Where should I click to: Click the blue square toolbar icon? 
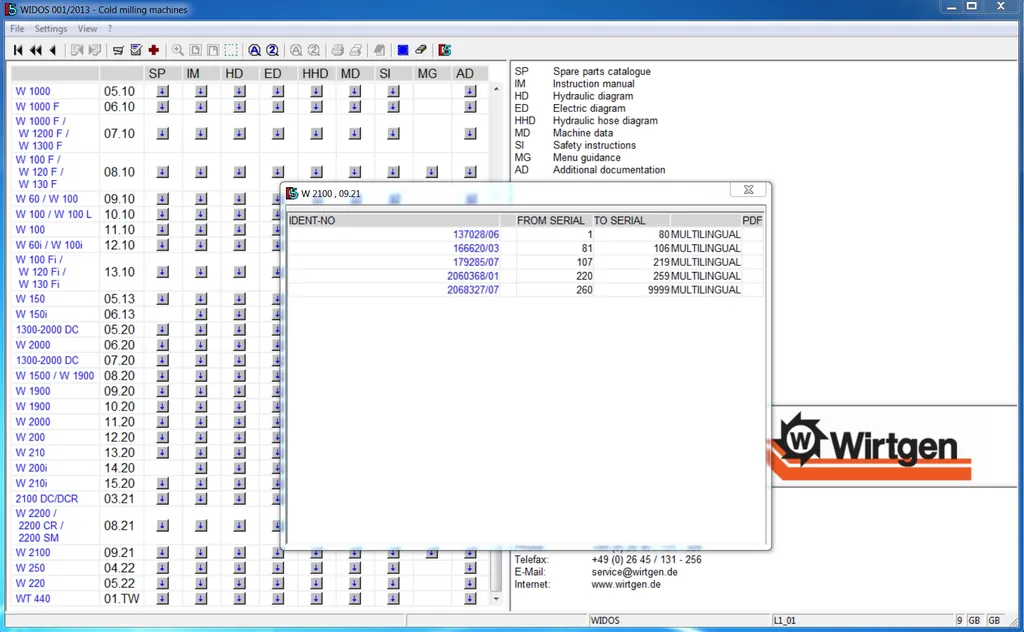(403, 50)
